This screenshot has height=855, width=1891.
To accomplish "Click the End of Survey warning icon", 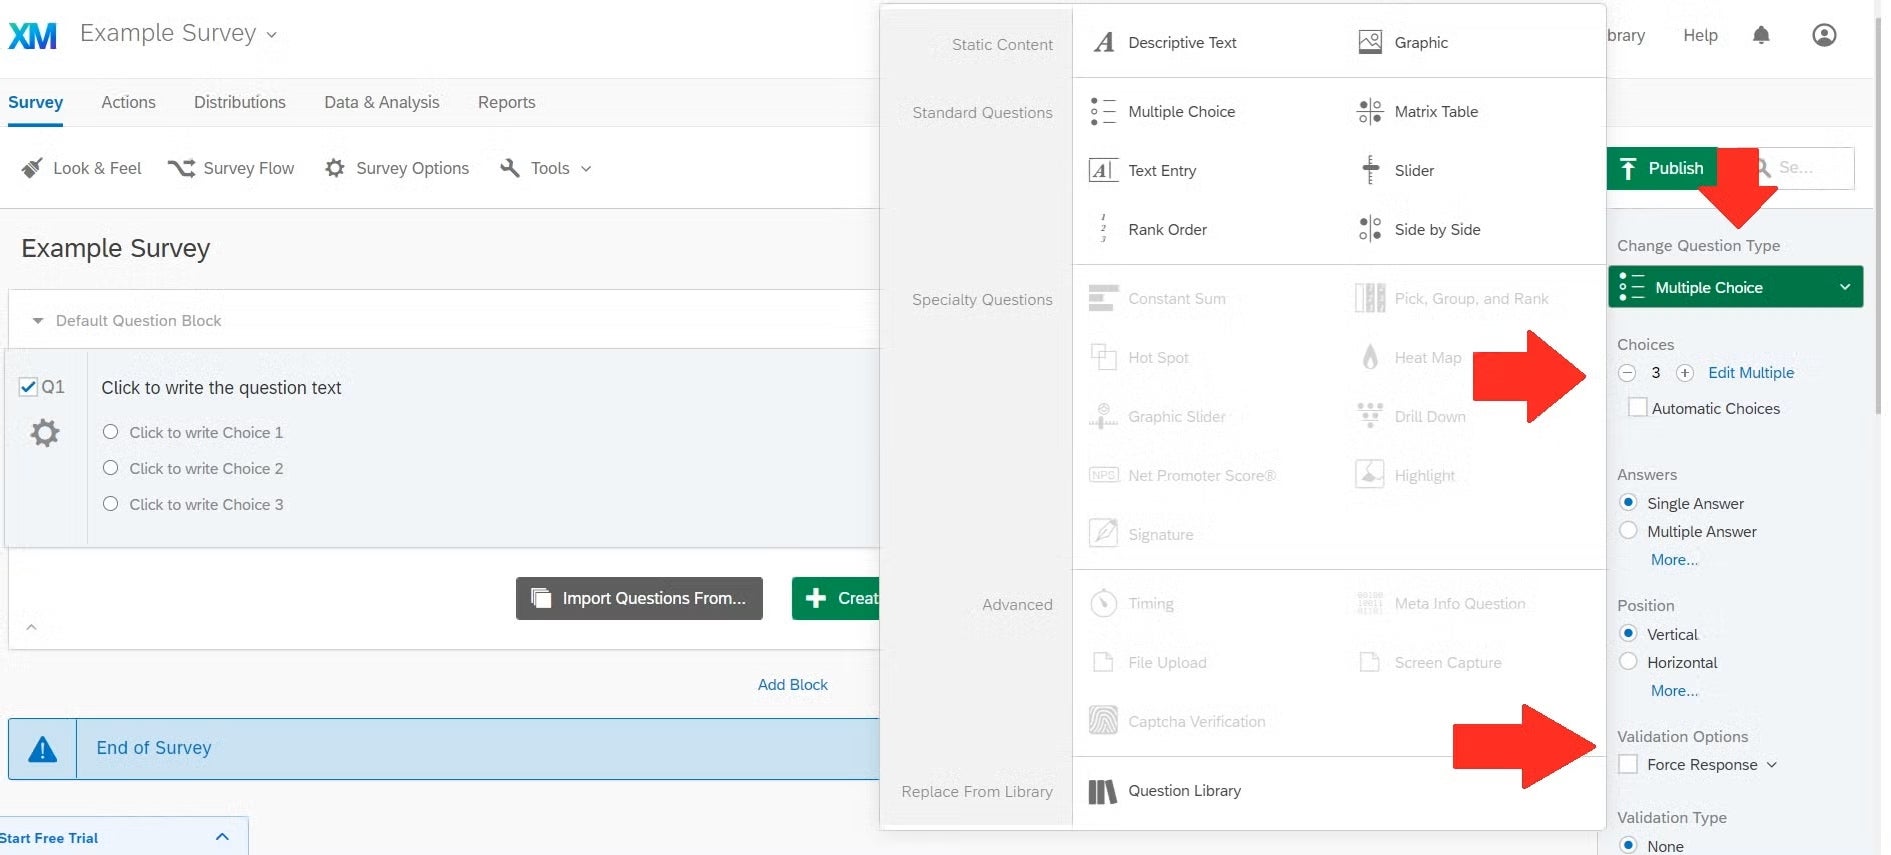I will (x=42, y=749).
